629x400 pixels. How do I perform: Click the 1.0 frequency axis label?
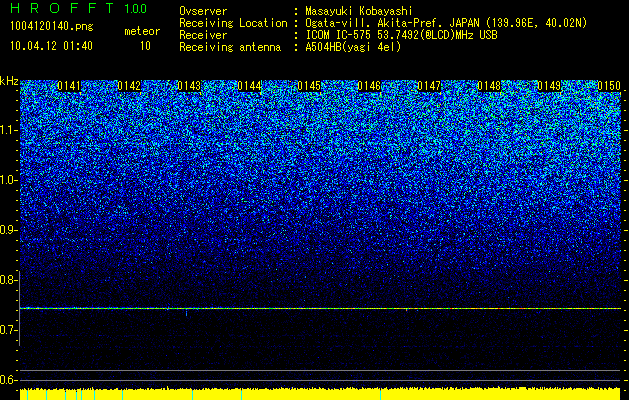point(8,180)
